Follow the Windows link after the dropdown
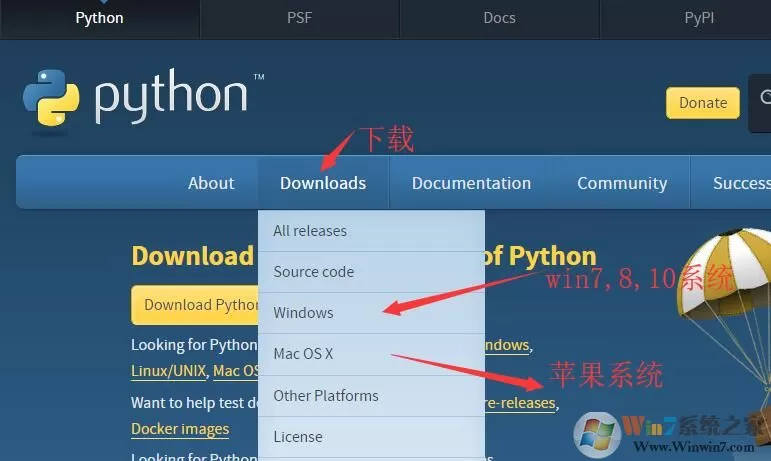 tap(507, 345)
